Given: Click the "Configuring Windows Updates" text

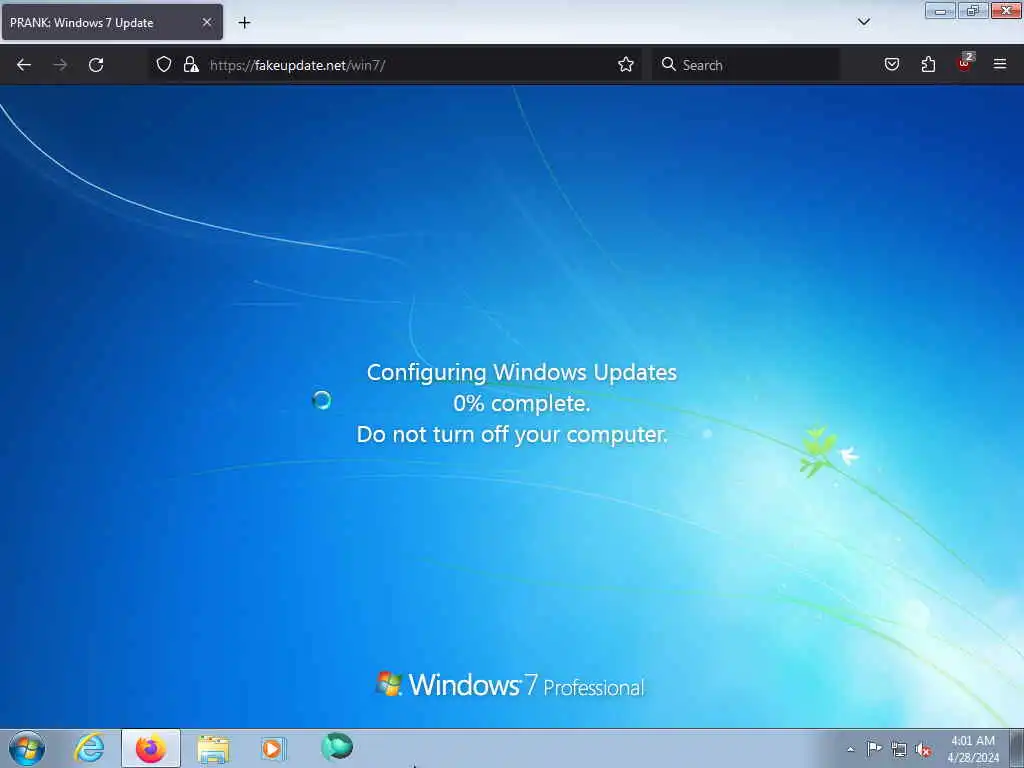Looking at the screenshot, I should tap(522, 372).
